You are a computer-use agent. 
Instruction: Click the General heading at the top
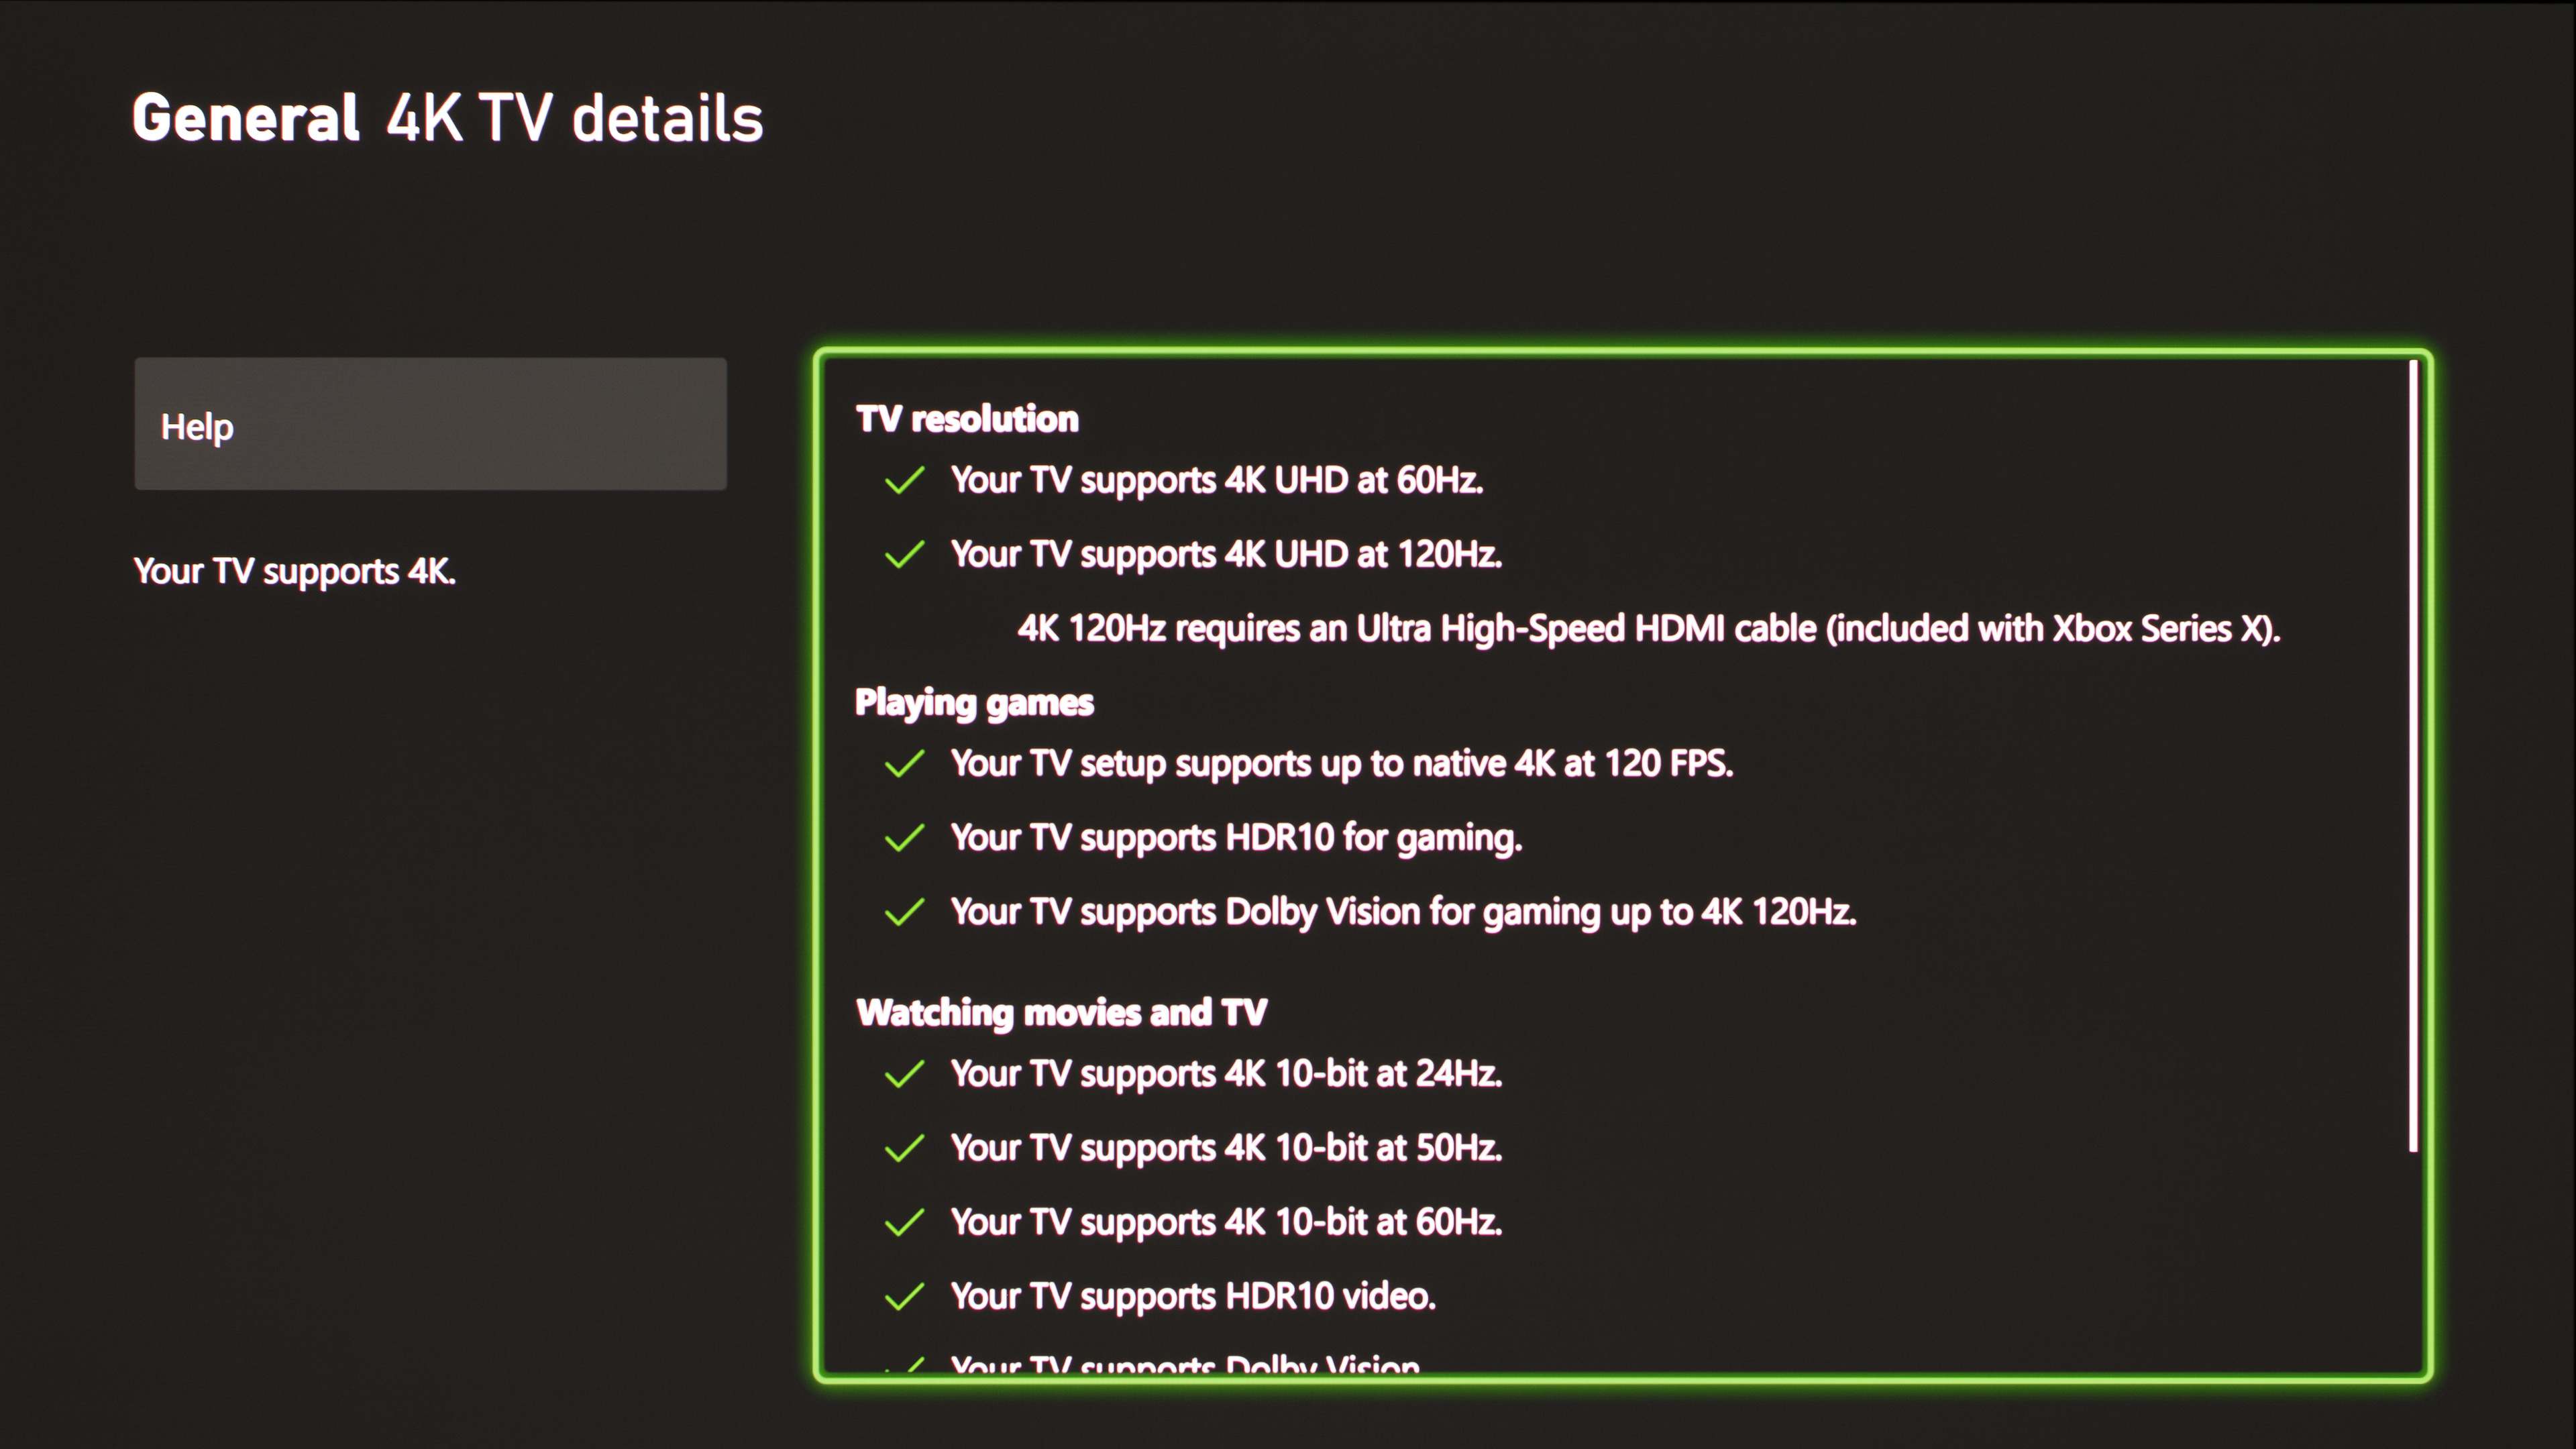pos(246,118)
